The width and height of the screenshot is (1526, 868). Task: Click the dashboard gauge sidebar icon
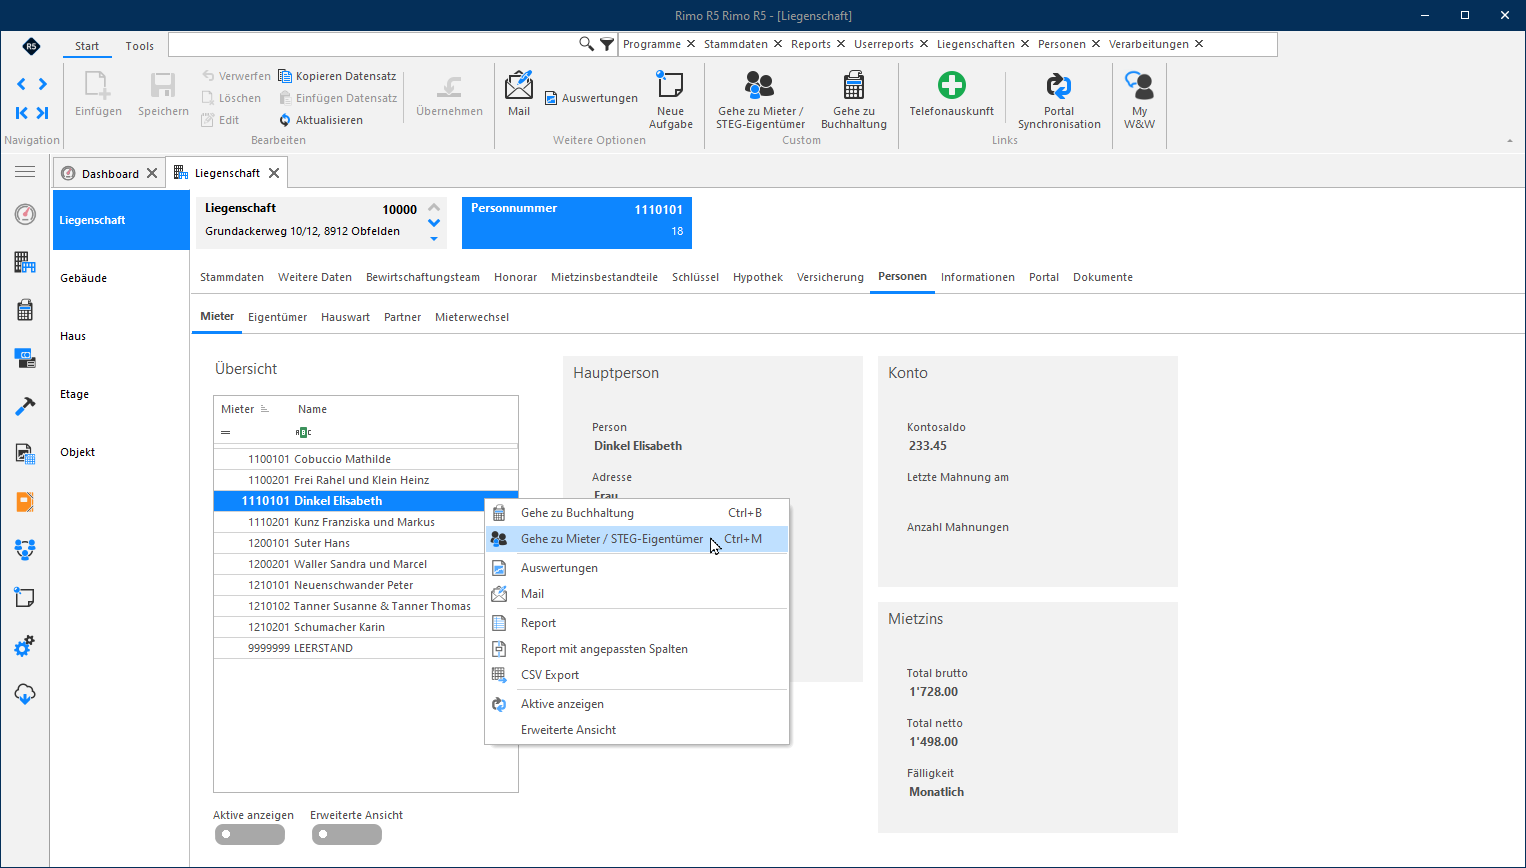(x=25, y=214)
